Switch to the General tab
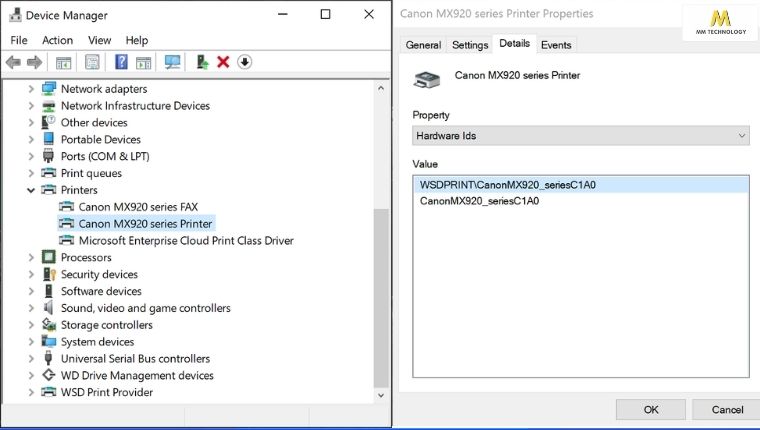Viewport: 760px width, 430px height. point(423,45)
